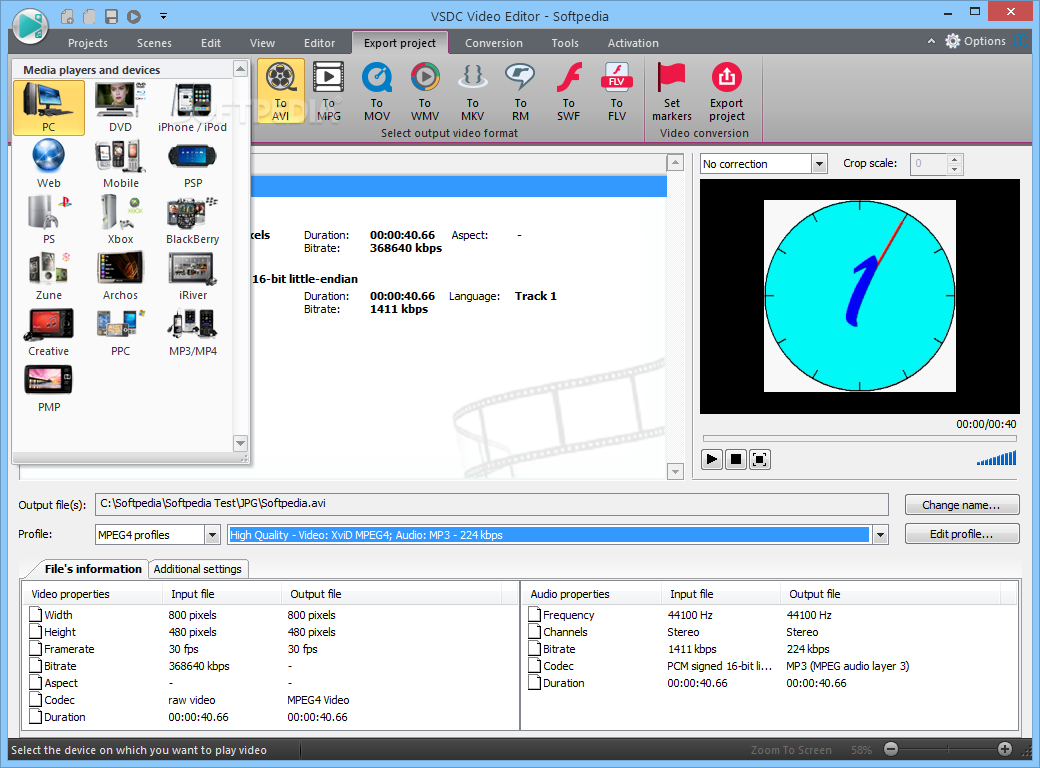1040x768 pixels.
Task: Expand the High Quality profile dropdown
Action: pyautogui.click(x=880, y=535)
